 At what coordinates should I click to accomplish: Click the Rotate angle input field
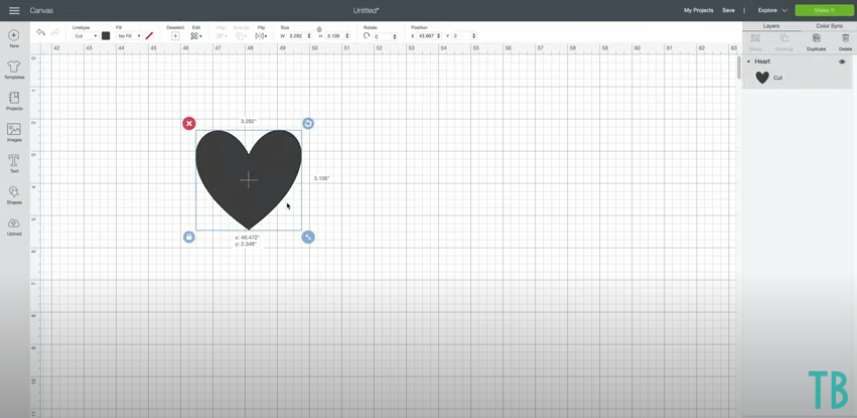382,36
